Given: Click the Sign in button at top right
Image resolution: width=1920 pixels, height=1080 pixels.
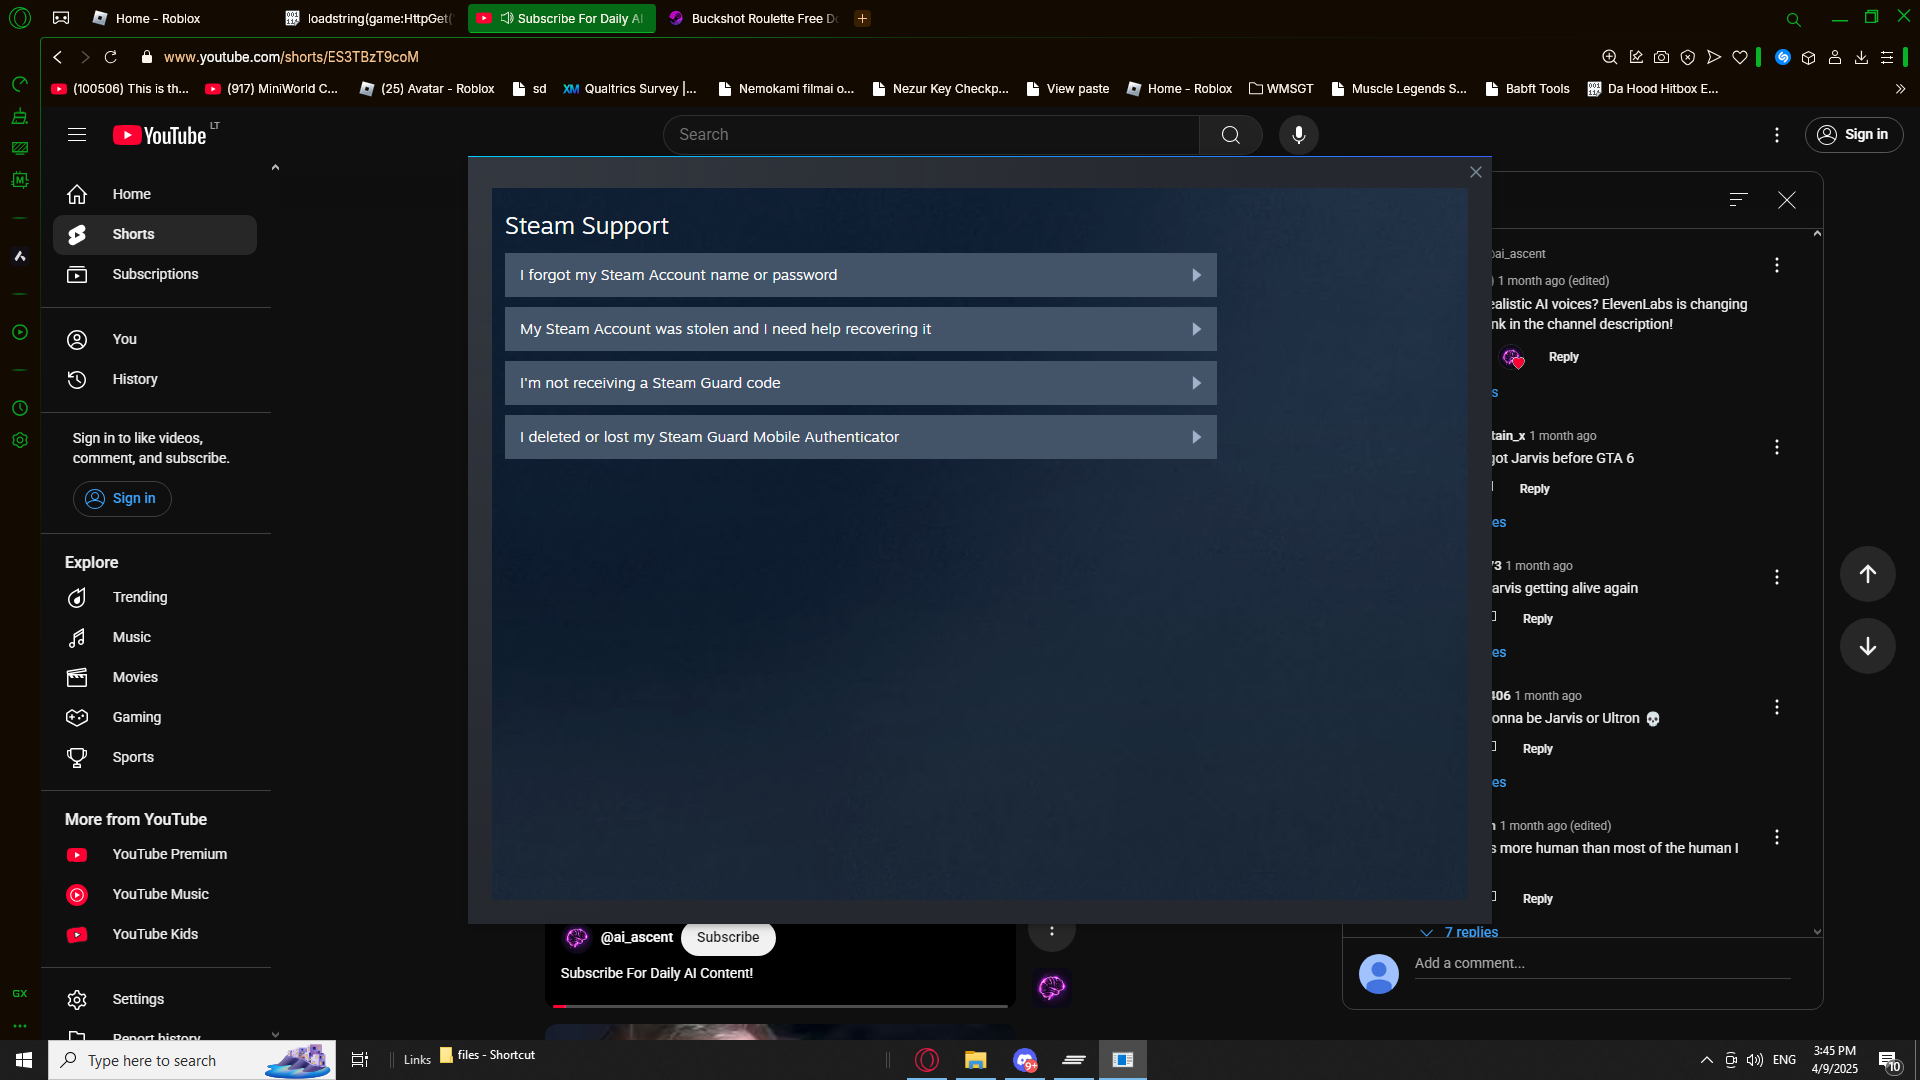Looking at the screenshot, I should point(1854,135).
